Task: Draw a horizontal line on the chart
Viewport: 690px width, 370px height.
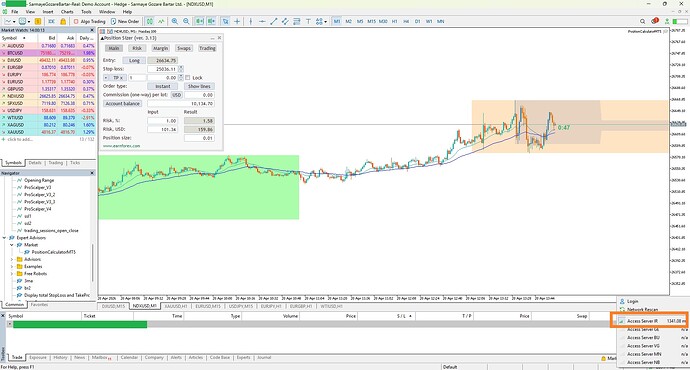Action: 262,21
